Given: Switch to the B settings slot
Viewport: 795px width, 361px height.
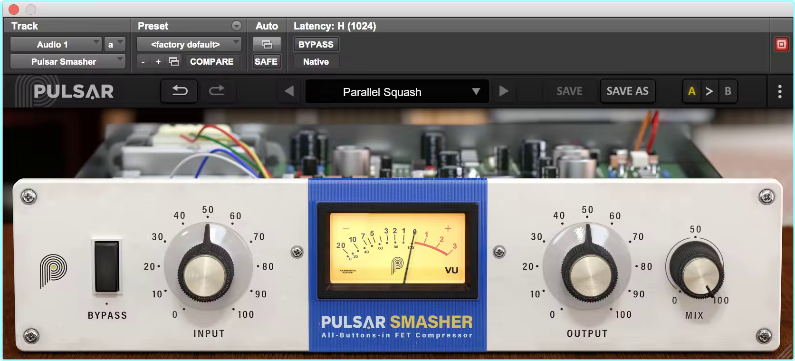Looking at the screenshot, I should pos(728,91).
